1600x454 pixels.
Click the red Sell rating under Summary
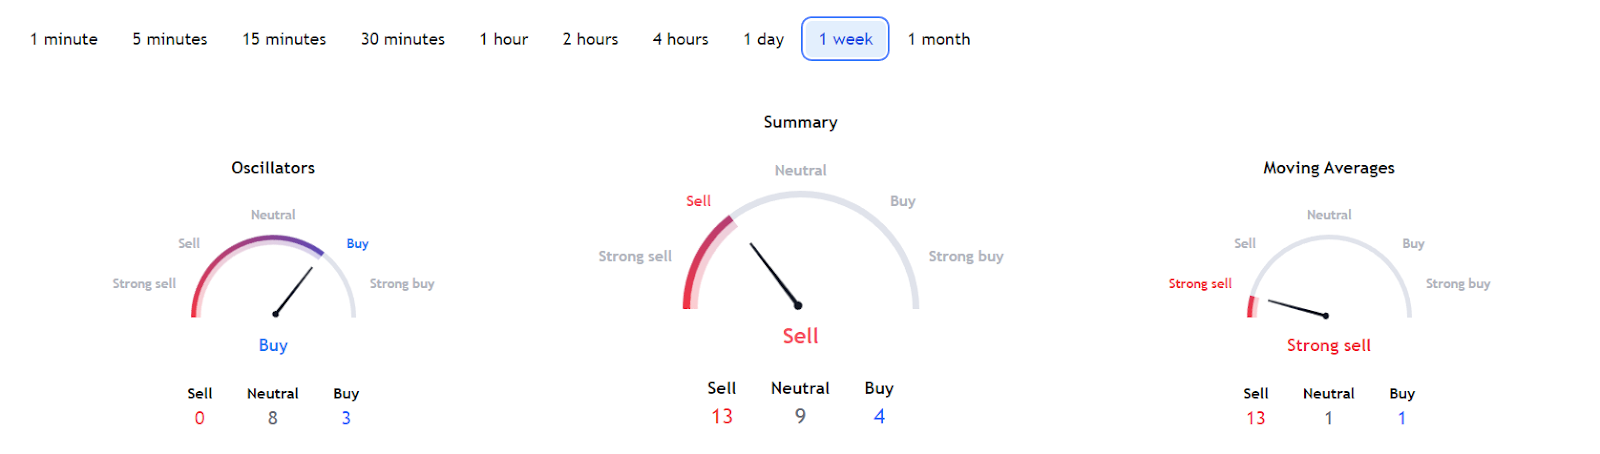click(800, 336)
